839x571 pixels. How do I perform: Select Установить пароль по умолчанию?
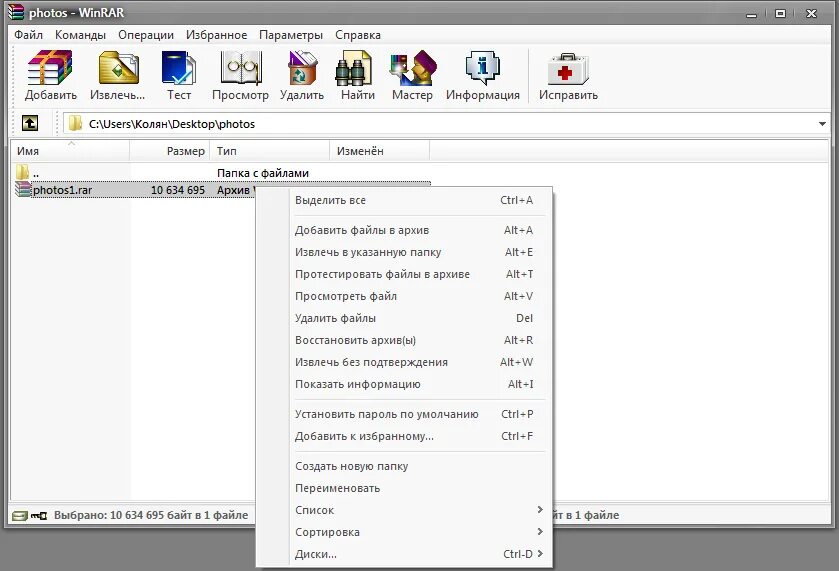pyautogui.click(x=414, y=414)
